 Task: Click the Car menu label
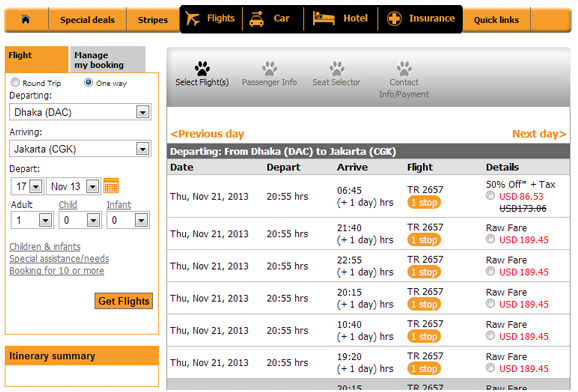click(281, 18)
